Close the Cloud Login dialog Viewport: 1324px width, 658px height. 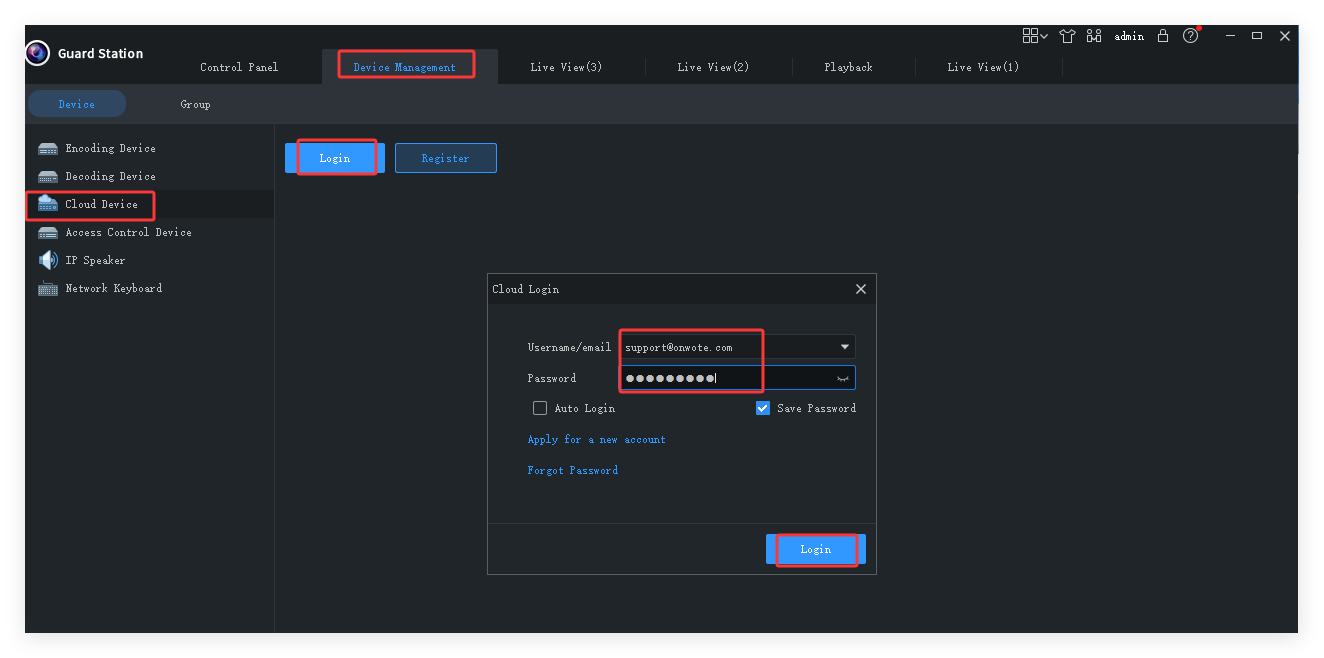[x=861, y=289]
